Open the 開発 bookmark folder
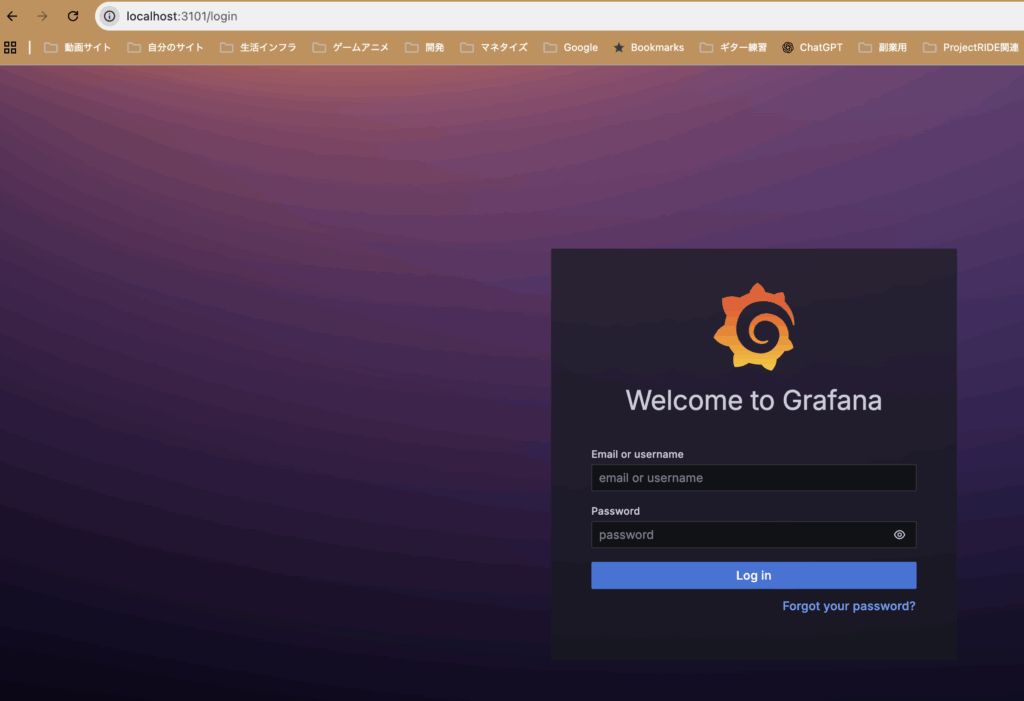 pos(425,47)
